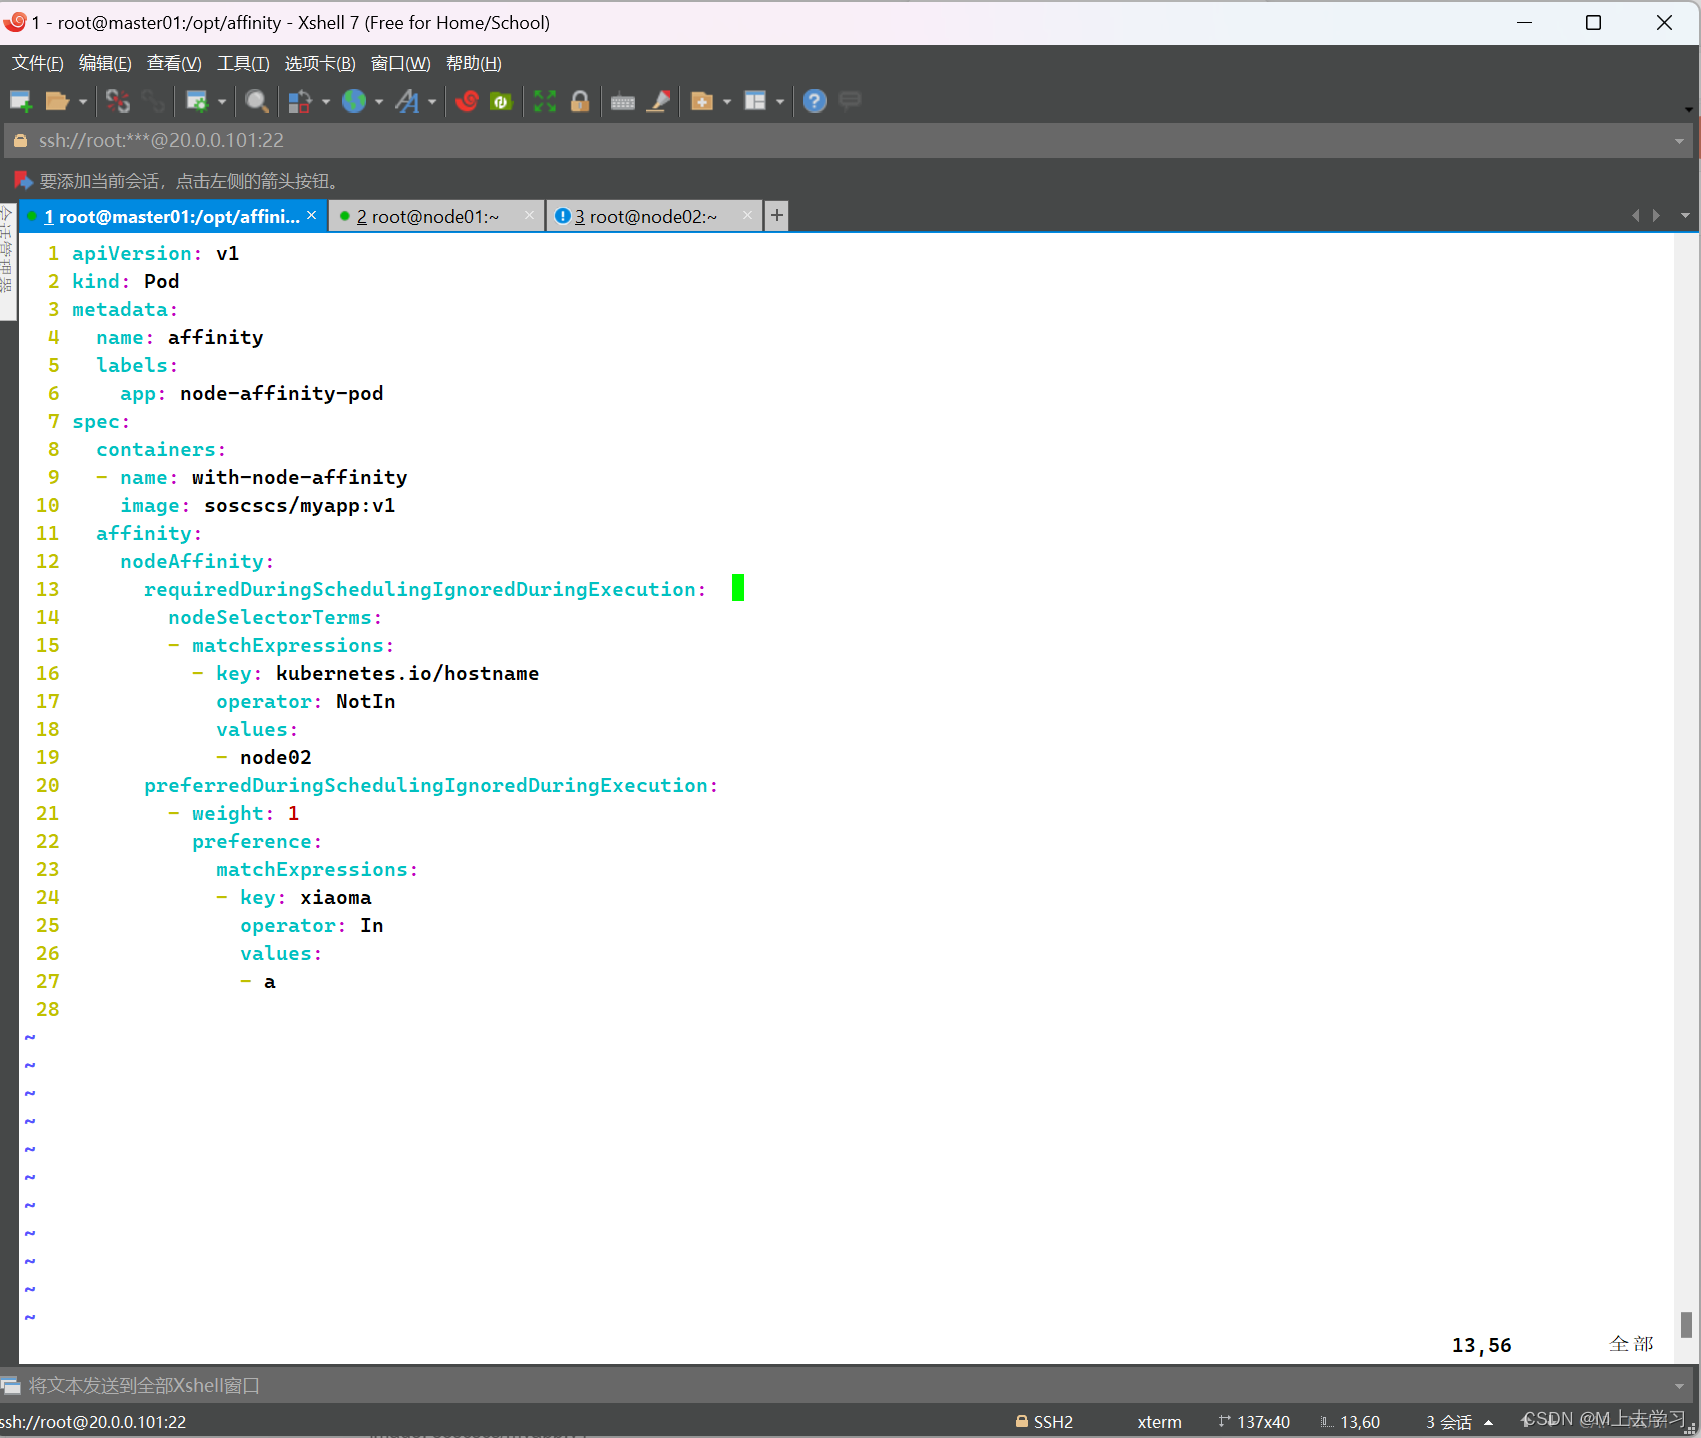Open the session manager side panel tab

(x=7, y=260)
